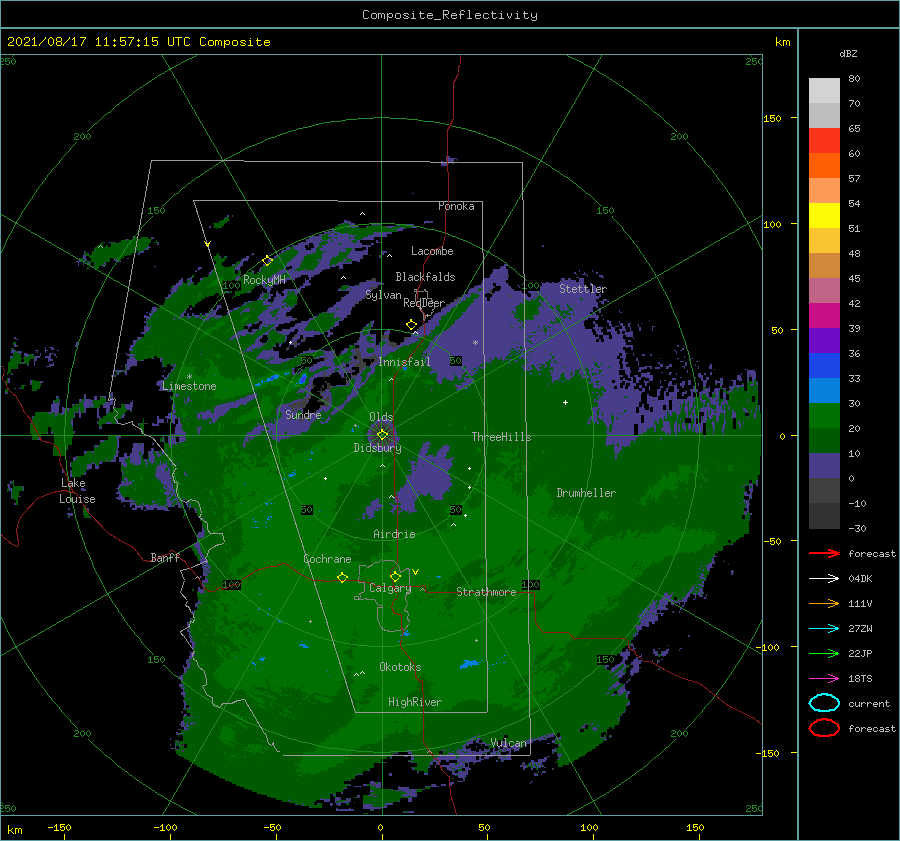Screen dimensions: 900x841
Task: Click yellow diamond marker beside RockyMH
Action: tap(267, 261)
